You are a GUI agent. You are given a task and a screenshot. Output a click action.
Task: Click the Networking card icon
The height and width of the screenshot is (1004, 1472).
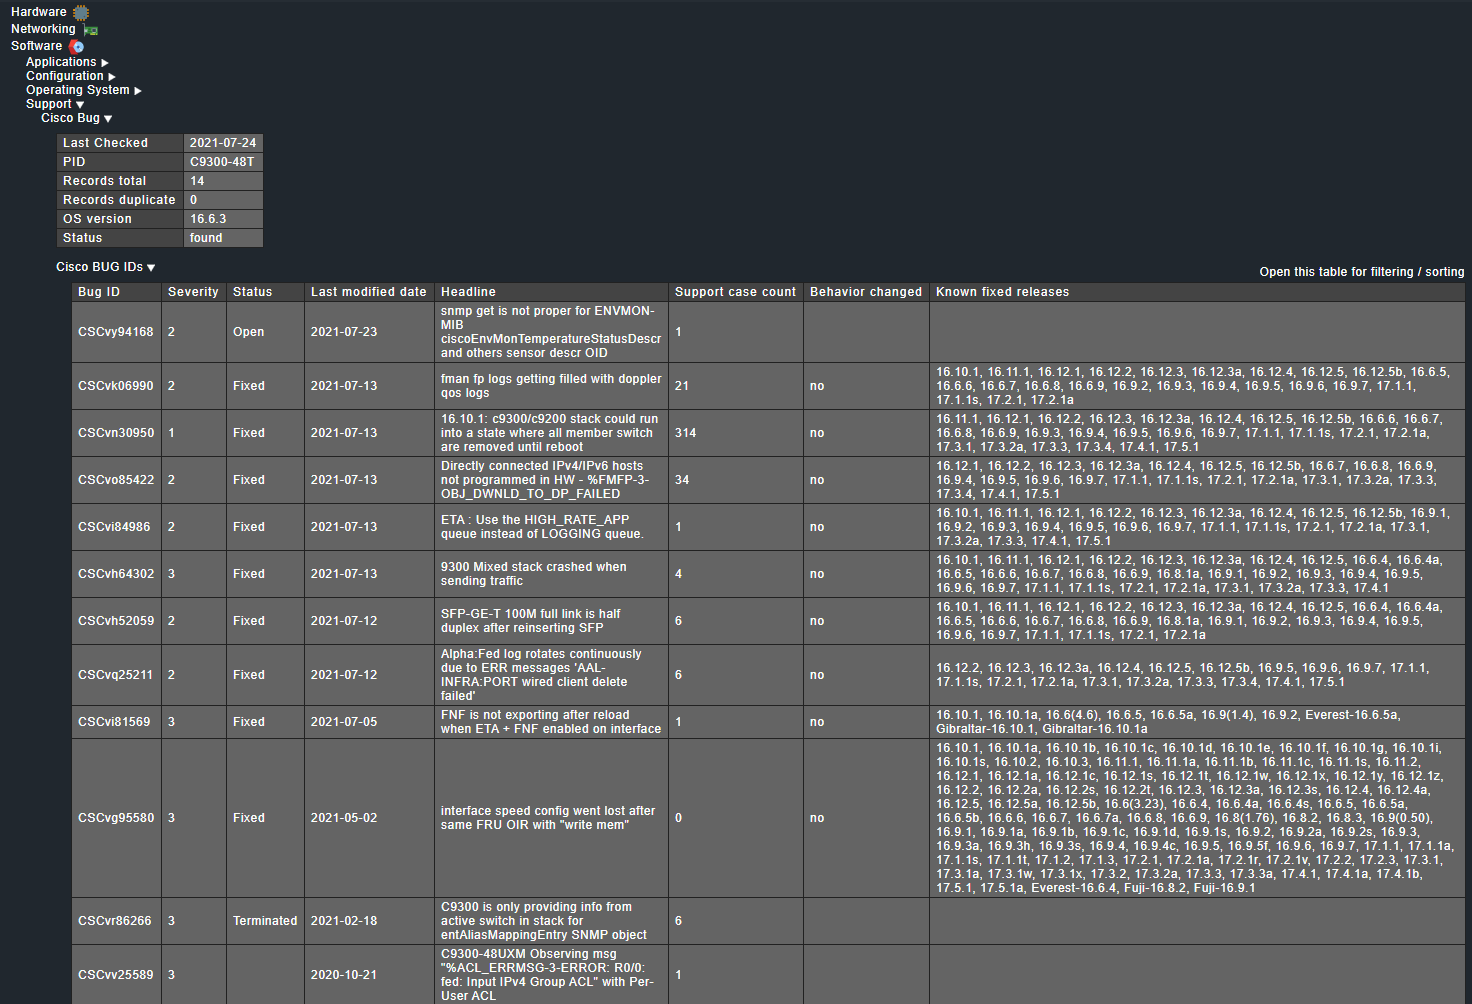[x=91, y=30]
